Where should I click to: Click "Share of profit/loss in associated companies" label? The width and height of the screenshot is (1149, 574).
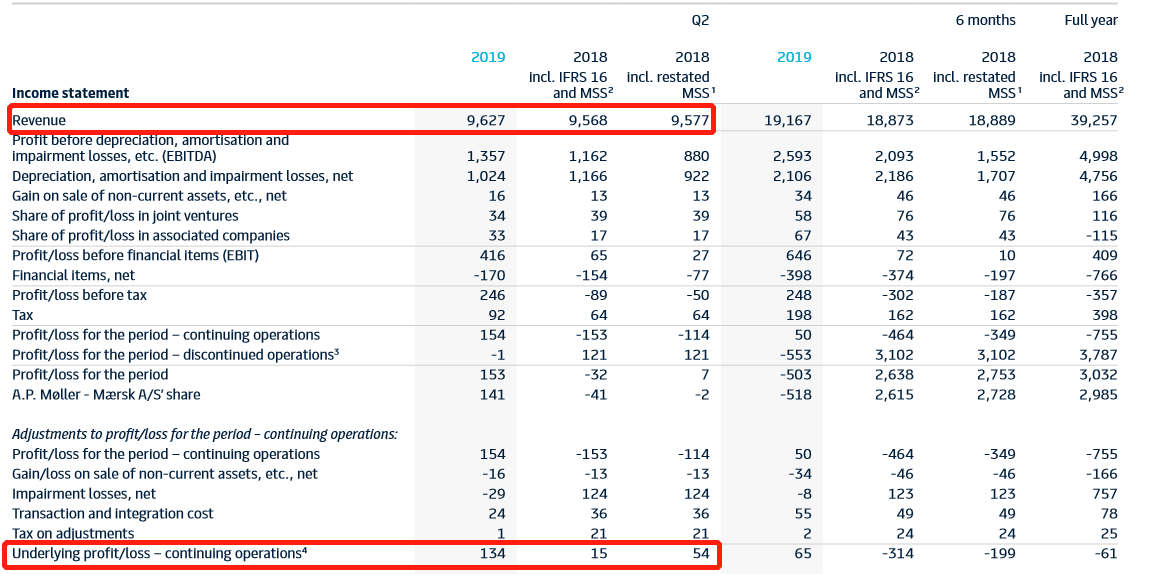click(x=151, y=235)
